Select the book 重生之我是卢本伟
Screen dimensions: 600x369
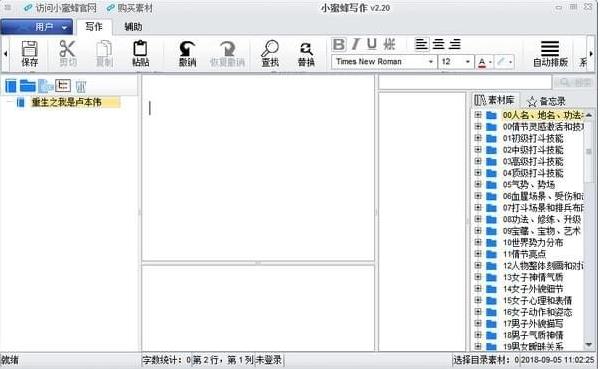(x=67, y=102)
